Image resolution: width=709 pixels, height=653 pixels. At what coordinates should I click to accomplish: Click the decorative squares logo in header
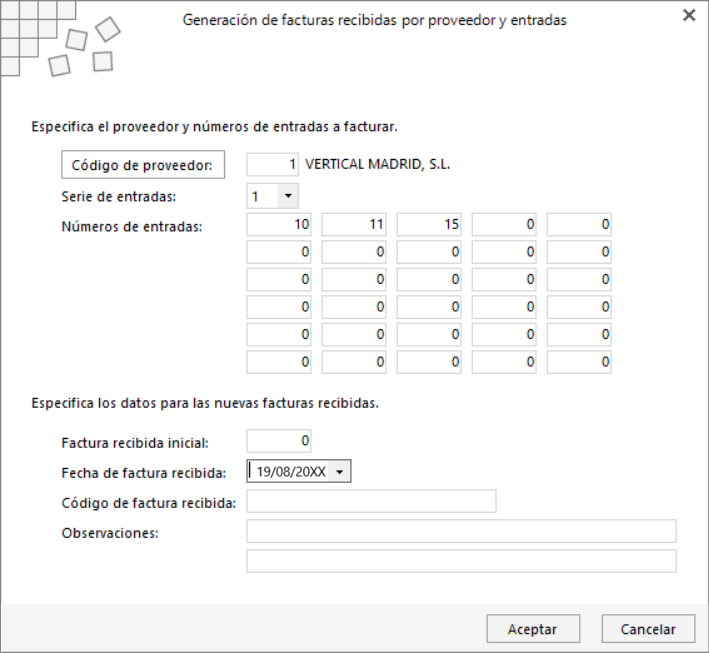[60, 39]
